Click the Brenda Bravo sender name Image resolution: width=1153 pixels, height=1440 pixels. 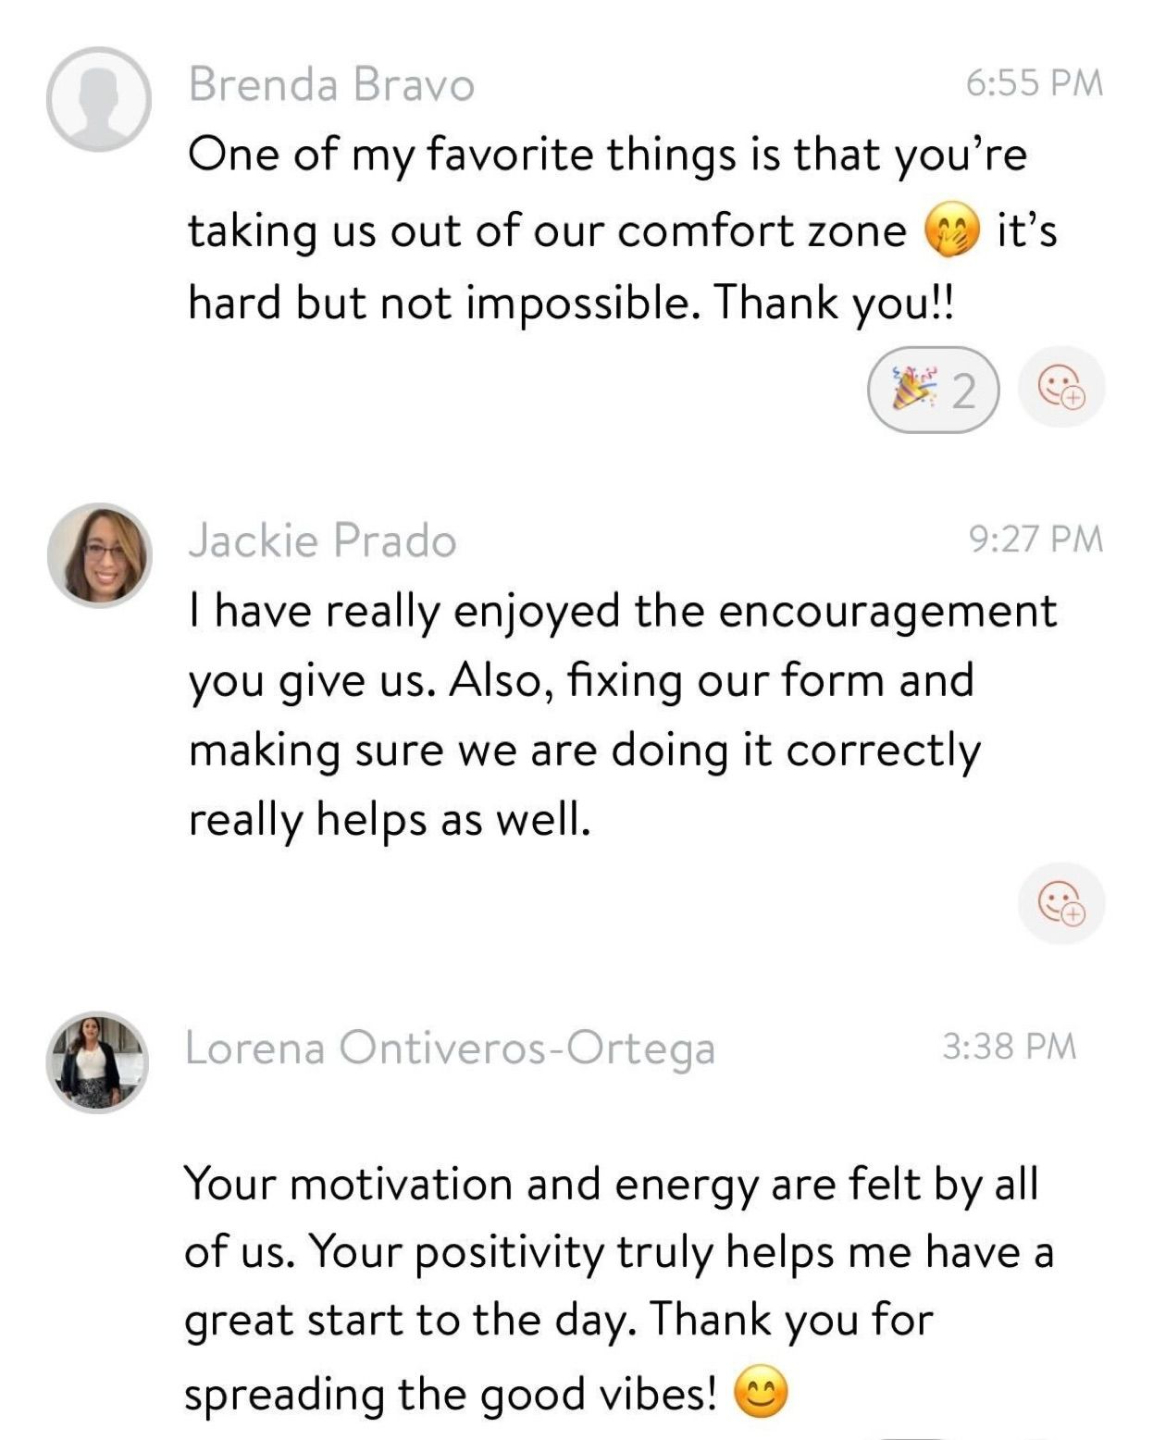[x=331, y=85]
